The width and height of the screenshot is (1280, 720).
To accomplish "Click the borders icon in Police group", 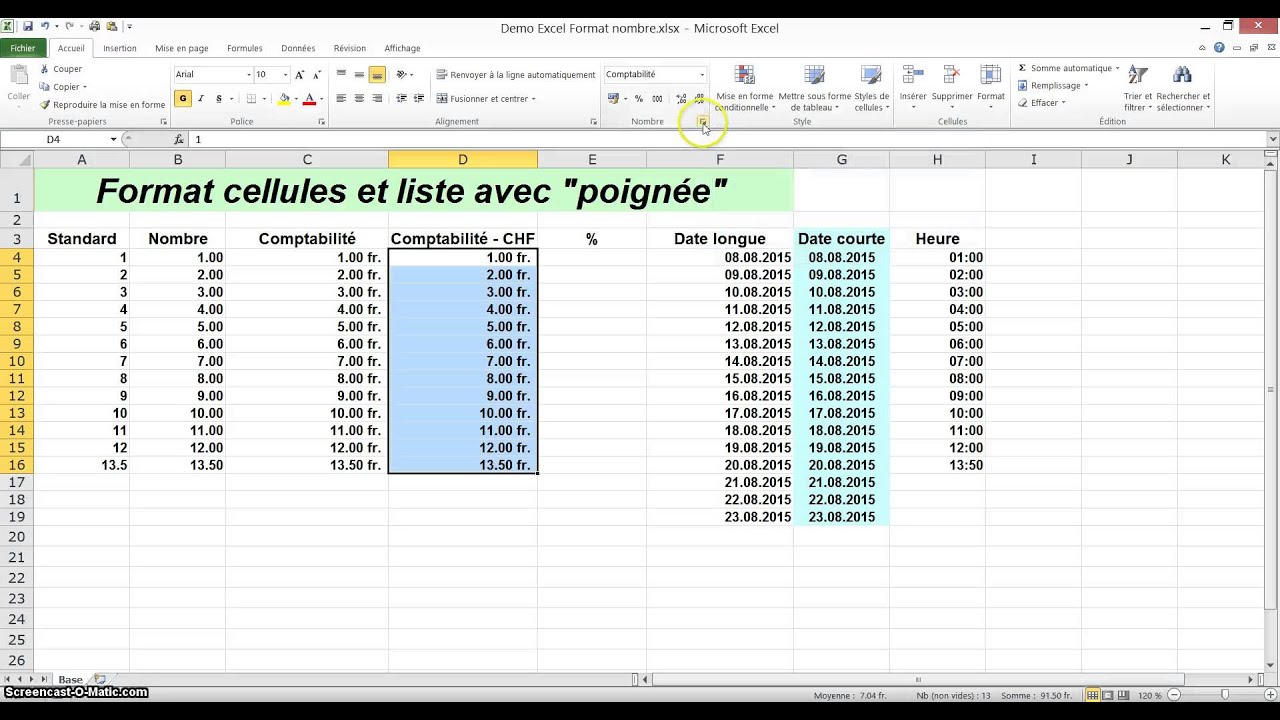I will coord(251,98).
